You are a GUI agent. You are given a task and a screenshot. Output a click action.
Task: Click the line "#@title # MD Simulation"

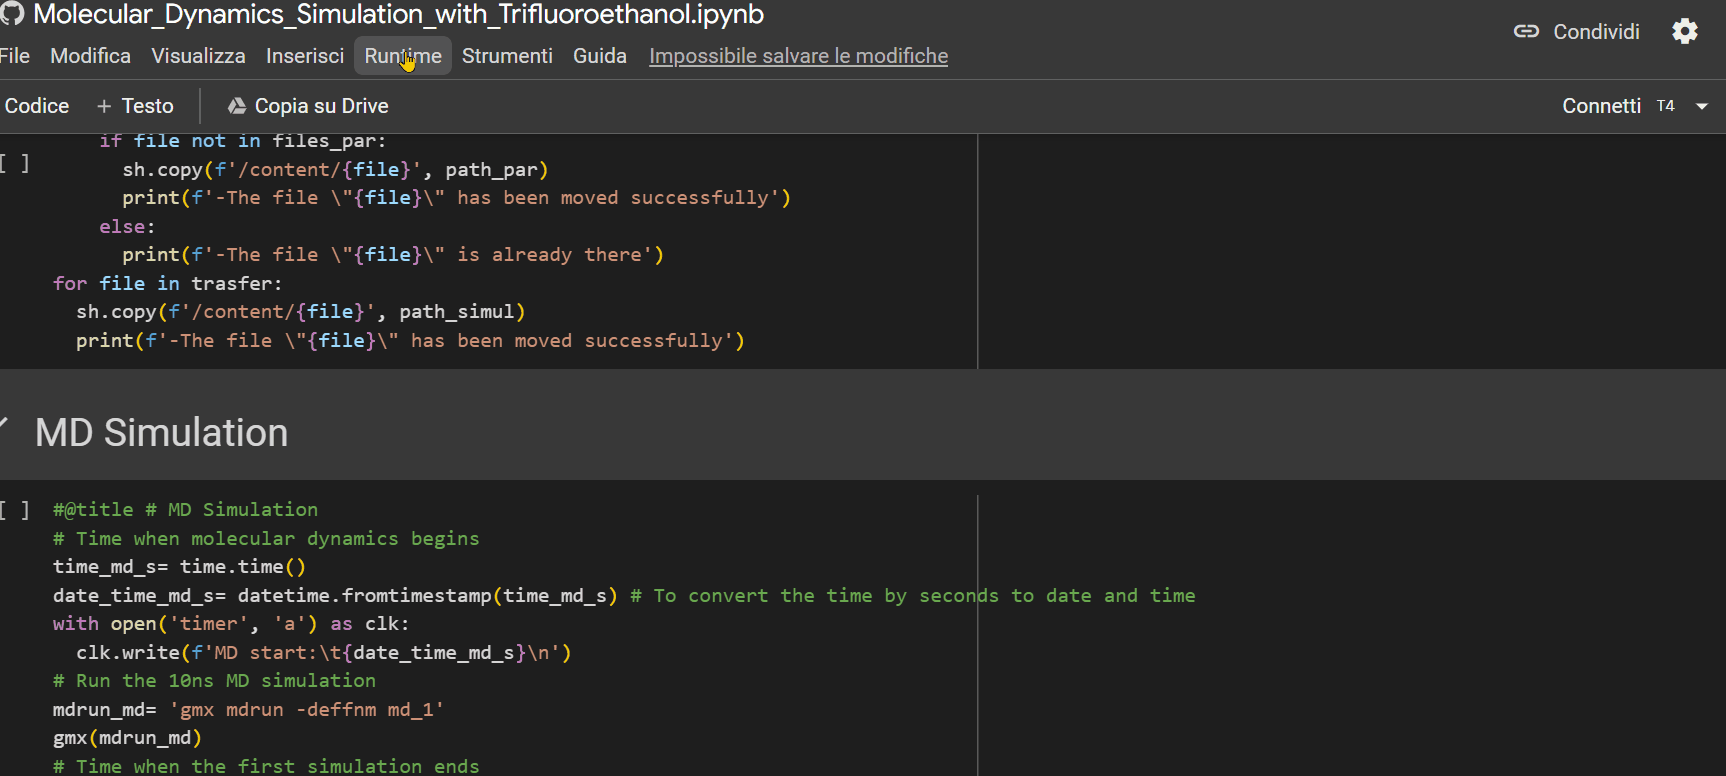[185, 510]
